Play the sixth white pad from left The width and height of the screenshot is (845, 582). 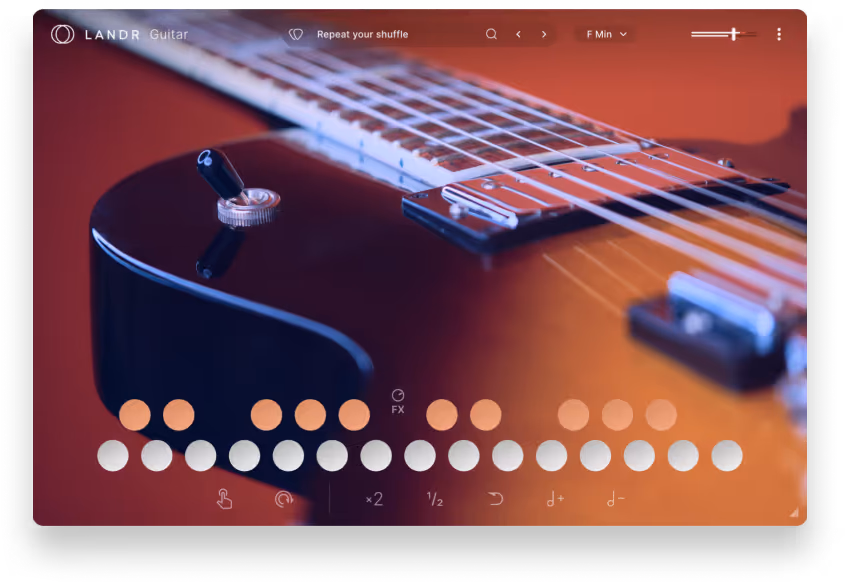pyautogui.click(x=332, y=455)
